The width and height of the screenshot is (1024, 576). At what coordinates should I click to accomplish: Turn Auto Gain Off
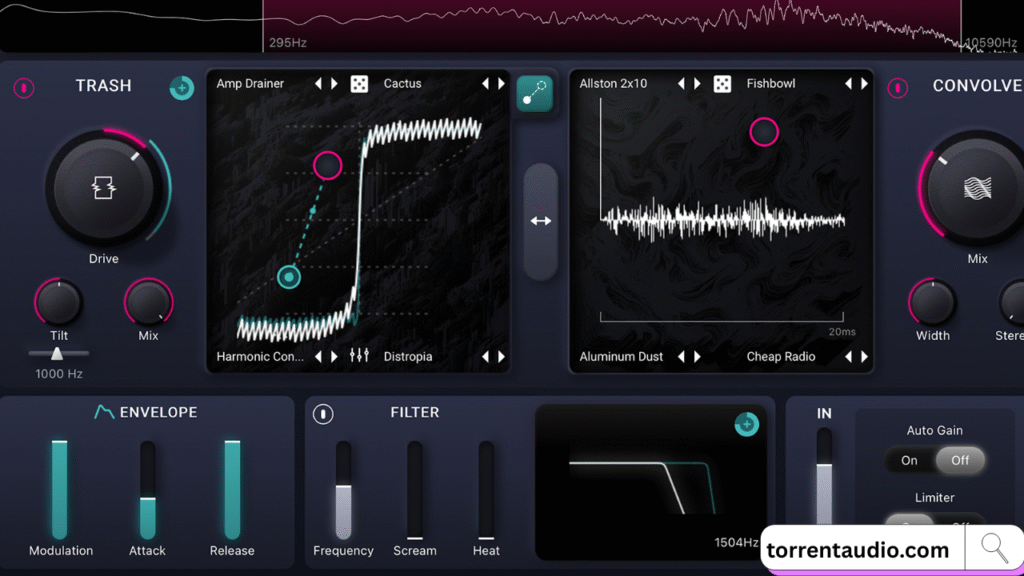(x=960, y=460)
